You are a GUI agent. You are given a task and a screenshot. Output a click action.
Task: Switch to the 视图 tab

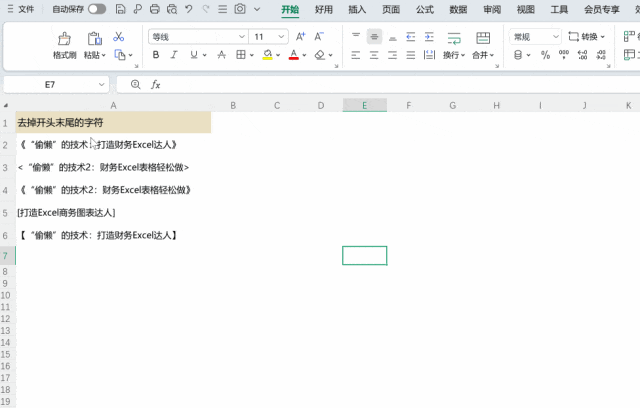(x=525, y=9)
